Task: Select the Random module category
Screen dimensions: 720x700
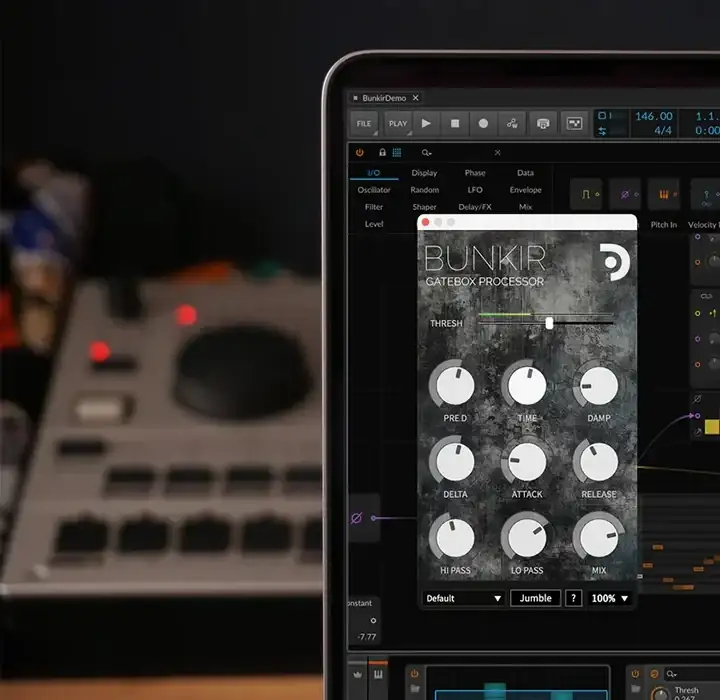Action: pos(425,190)
